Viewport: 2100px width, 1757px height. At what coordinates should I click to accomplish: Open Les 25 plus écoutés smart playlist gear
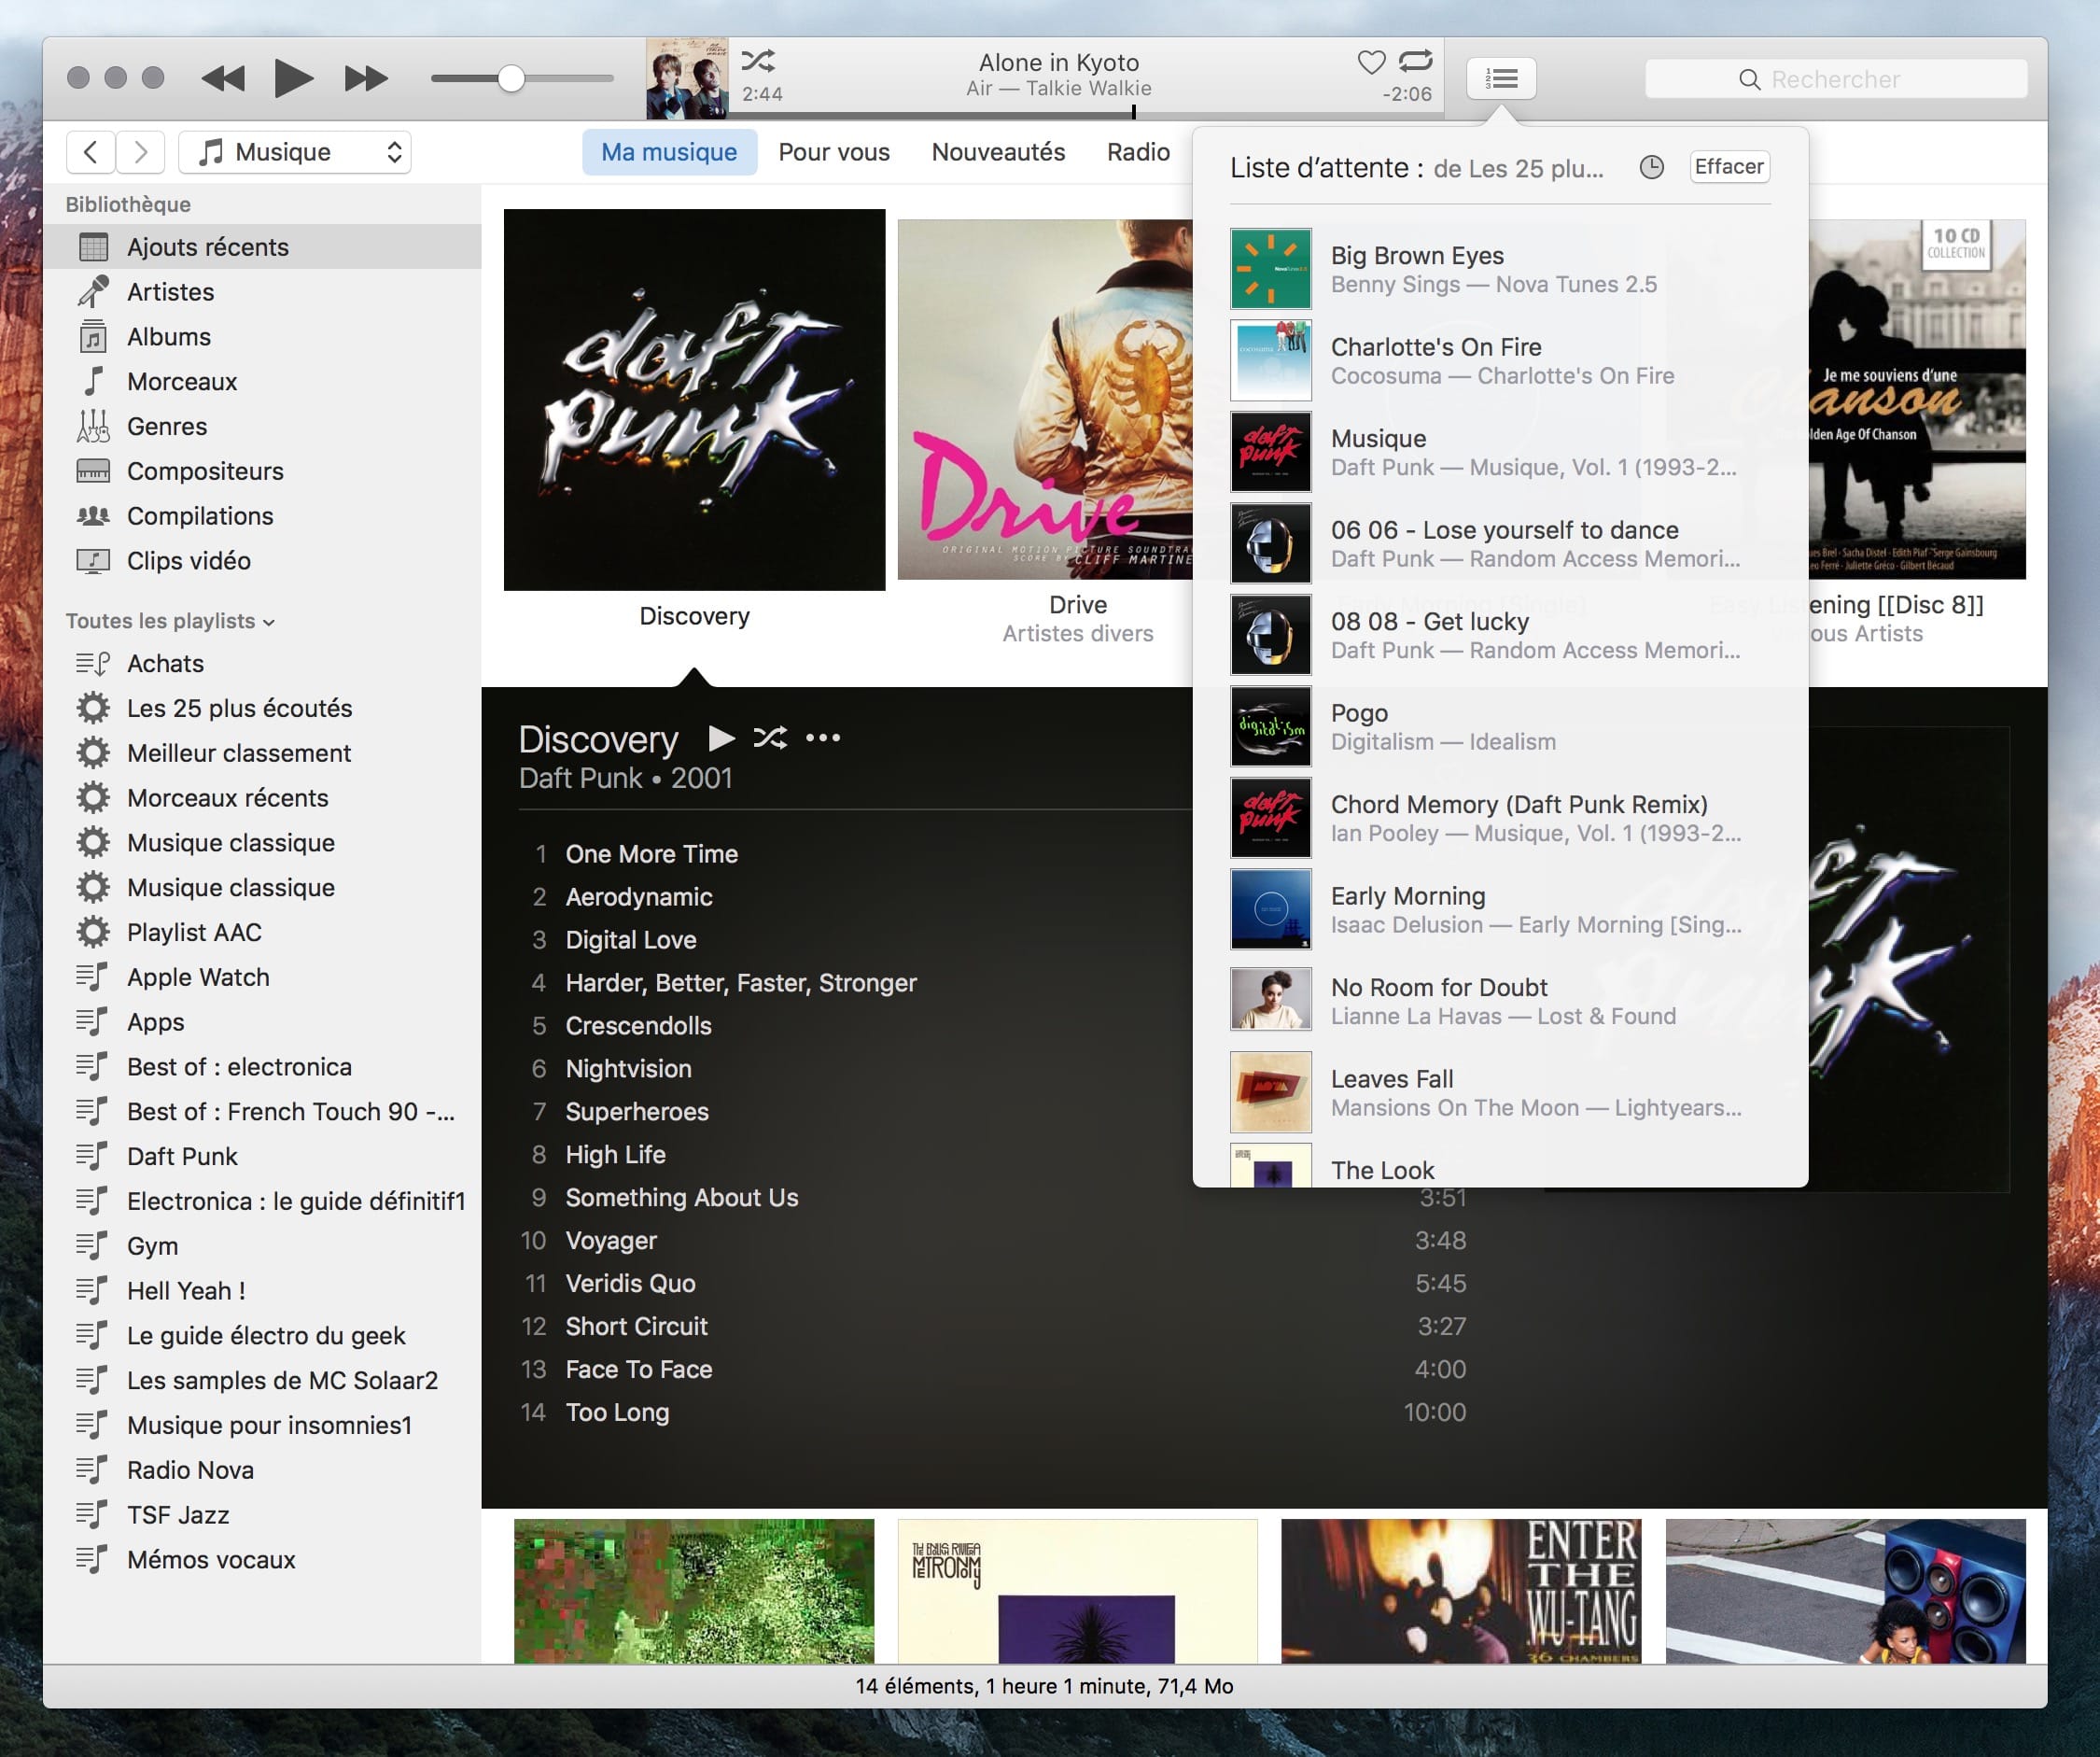(93, 708)
